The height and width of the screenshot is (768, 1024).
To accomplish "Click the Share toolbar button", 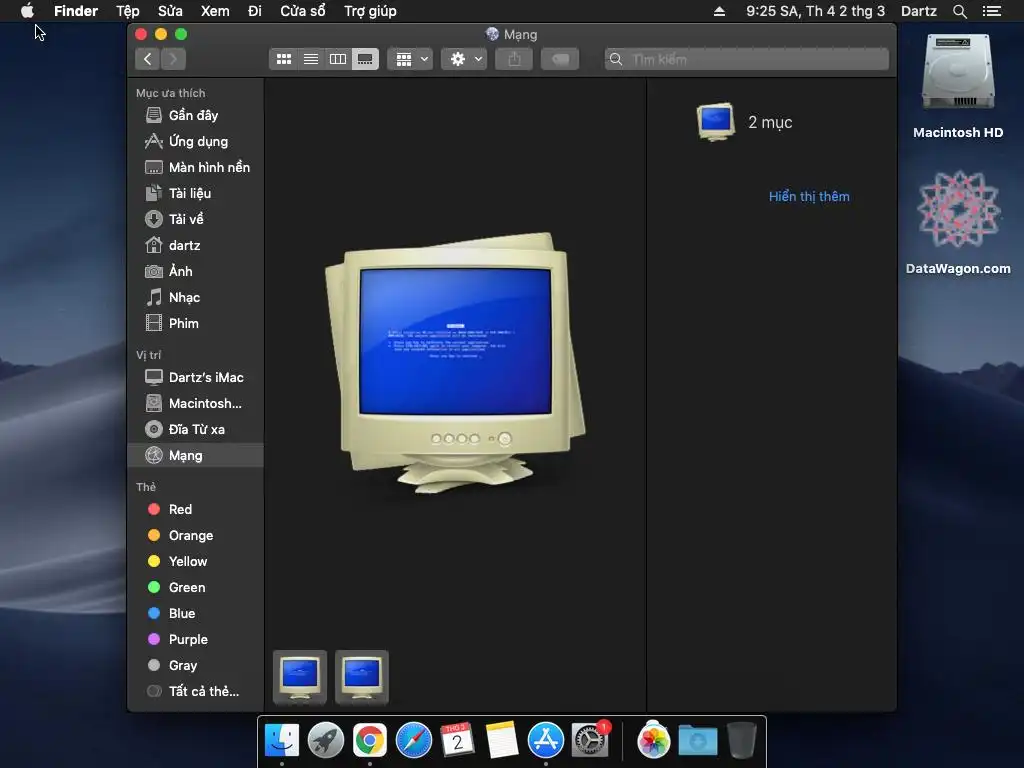I will pyautogui.click(x=515, y=59).
